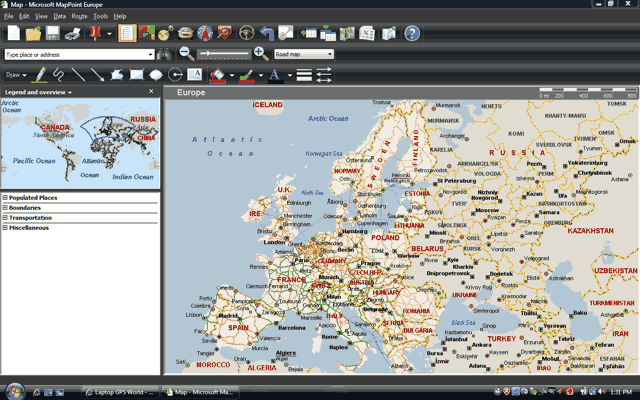Open the GPS compass tool
The height and width of the screenshot is (400, 640).
pyautogui.click(x=205, y=33)
